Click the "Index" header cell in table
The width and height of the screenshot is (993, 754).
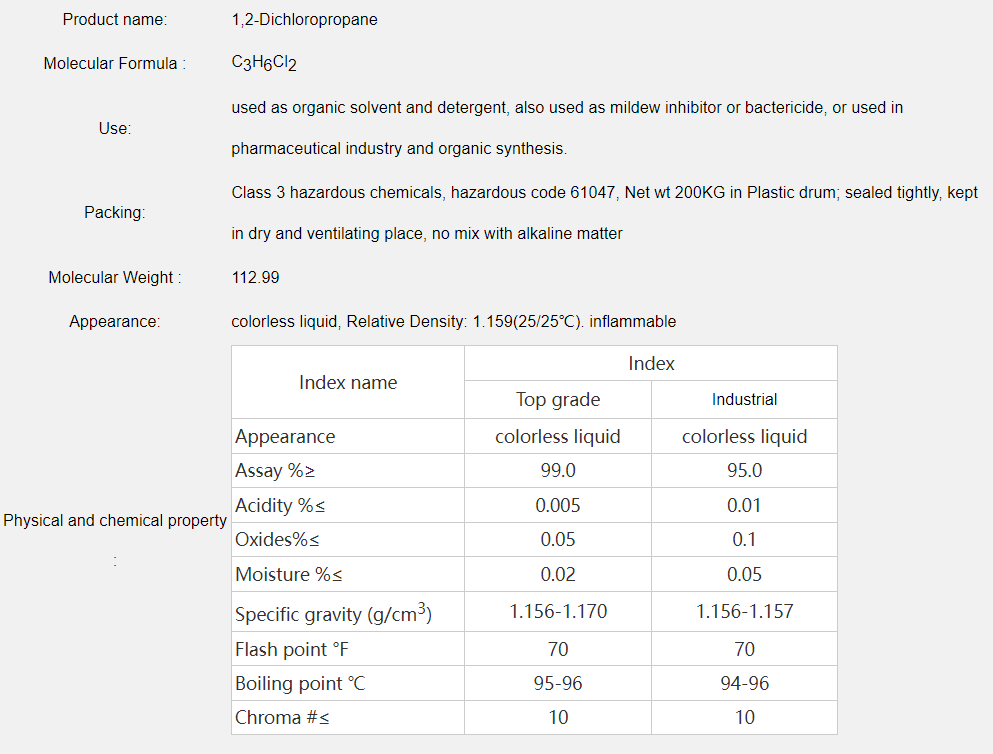[651, 364]
